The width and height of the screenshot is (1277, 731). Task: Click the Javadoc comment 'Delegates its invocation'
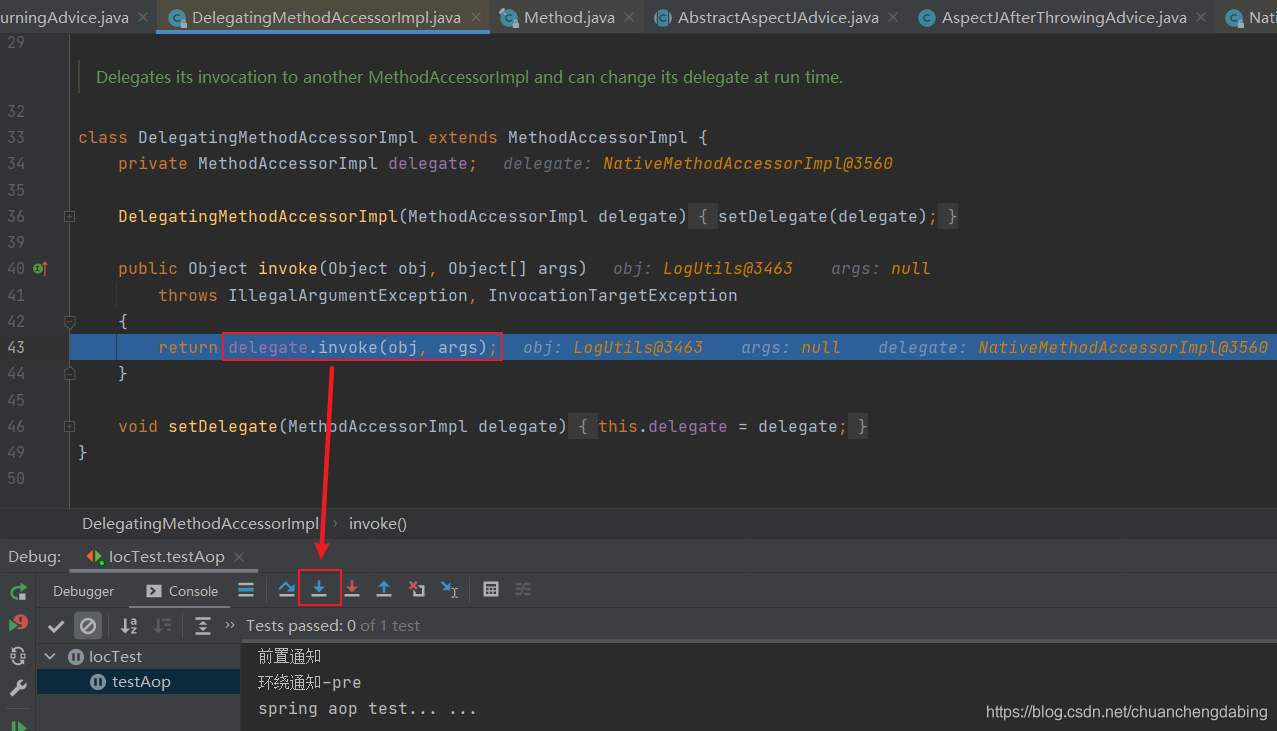tap(469, 77)
